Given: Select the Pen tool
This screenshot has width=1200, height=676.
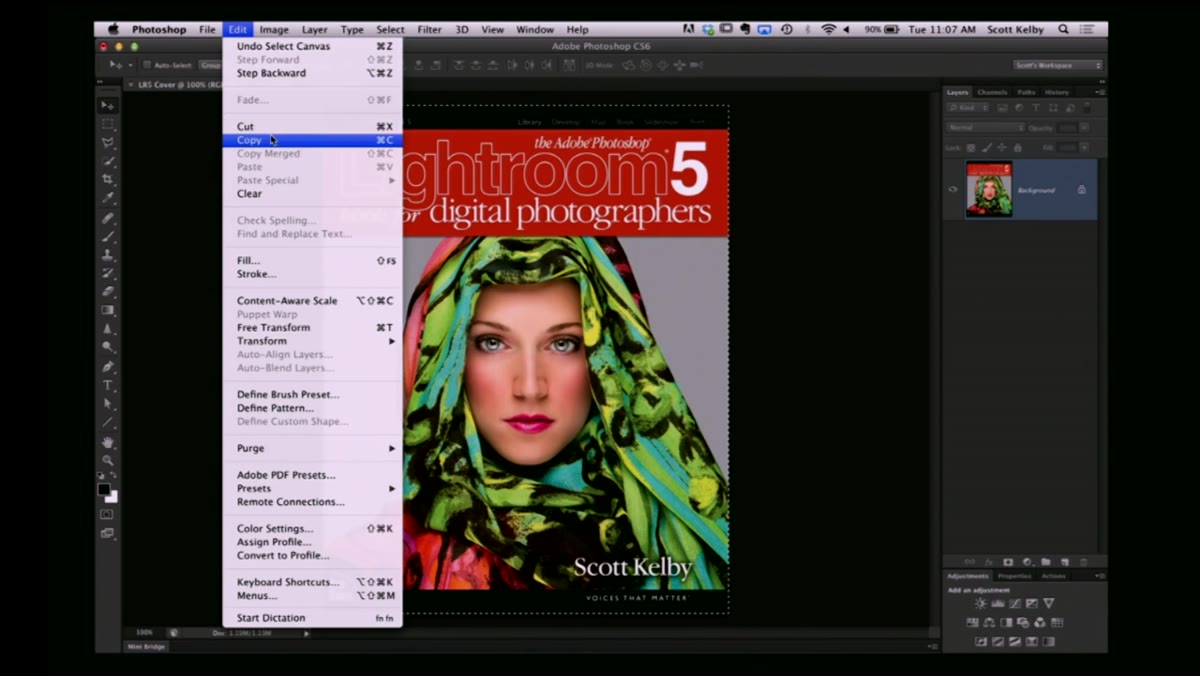Looking at the screenshot, I should pyautogui.click(x=107, y=367).
